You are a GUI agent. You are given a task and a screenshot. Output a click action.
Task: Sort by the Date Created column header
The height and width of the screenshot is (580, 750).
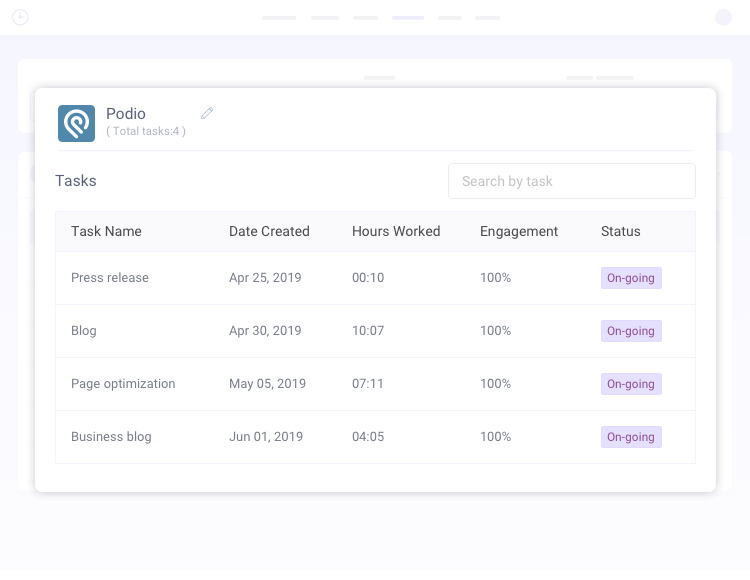[269, 231]
